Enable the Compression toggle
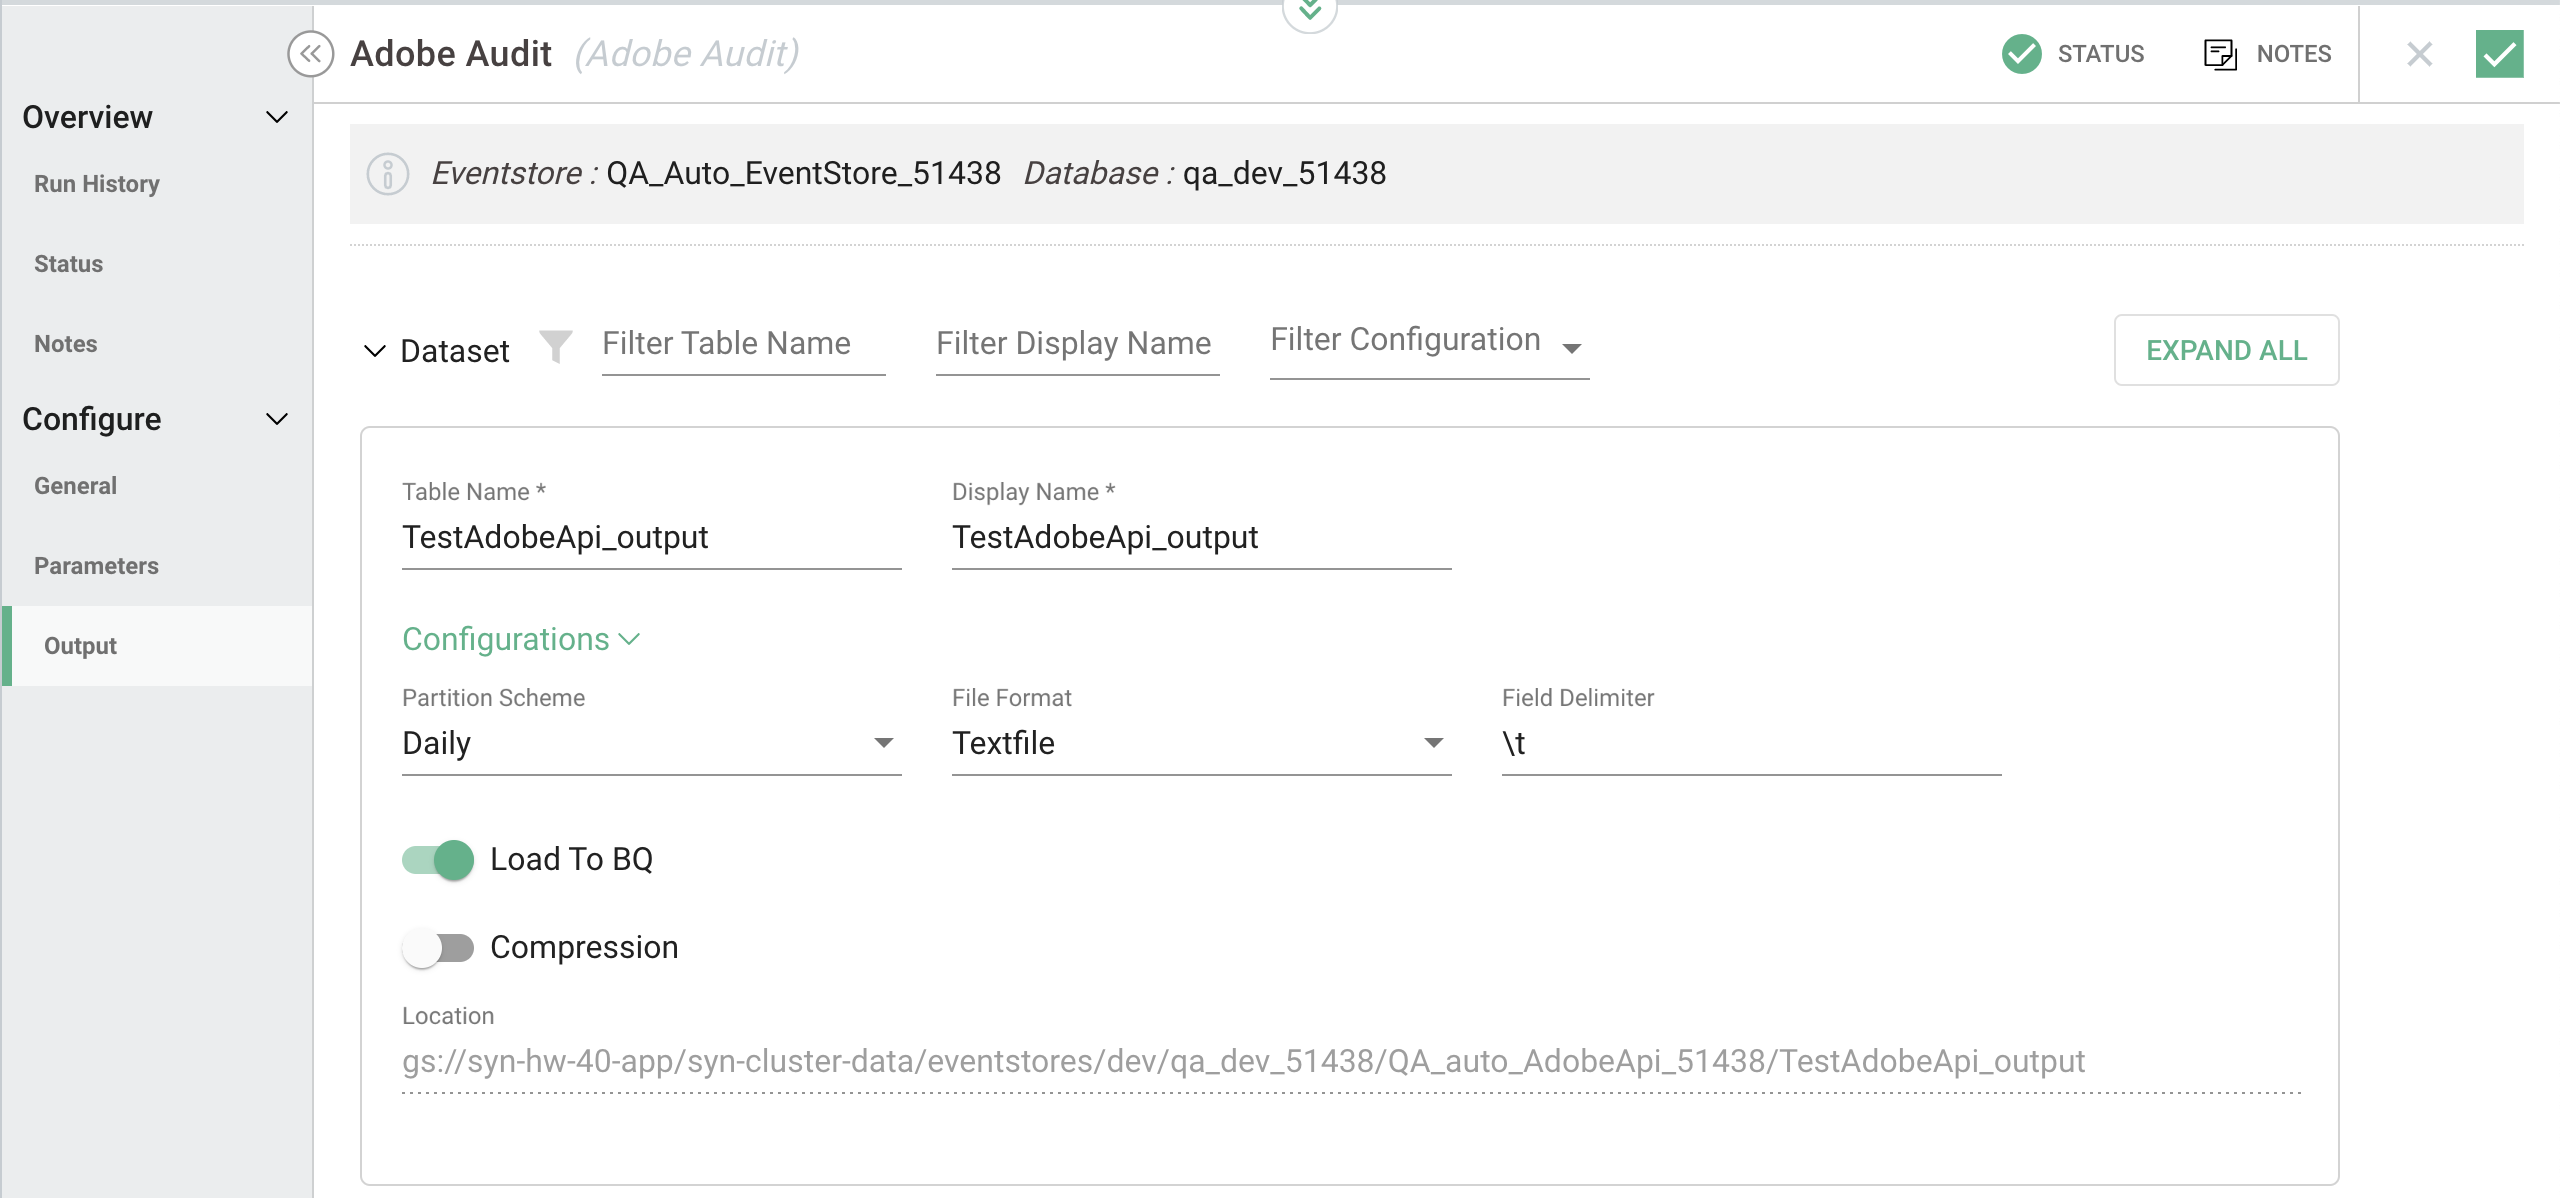The image size is (2560, 1198). 438,946
